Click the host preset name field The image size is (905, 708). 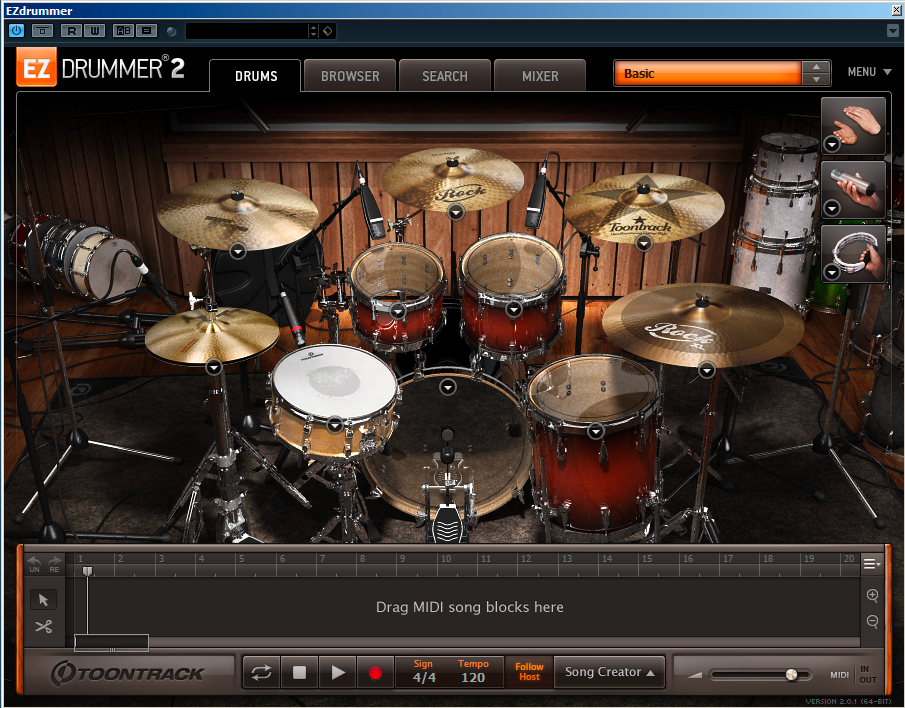pos(247,31)
